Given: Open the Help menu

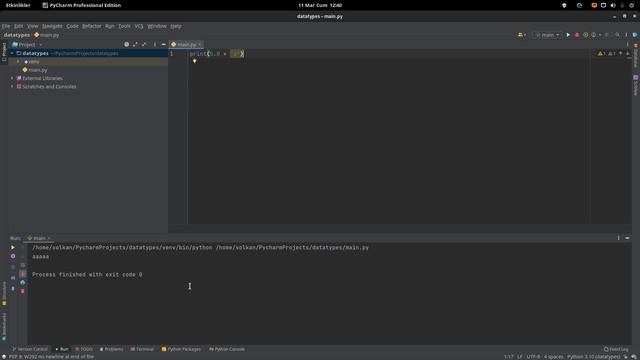Looking at the screenshot, I should tap(176, 26).
